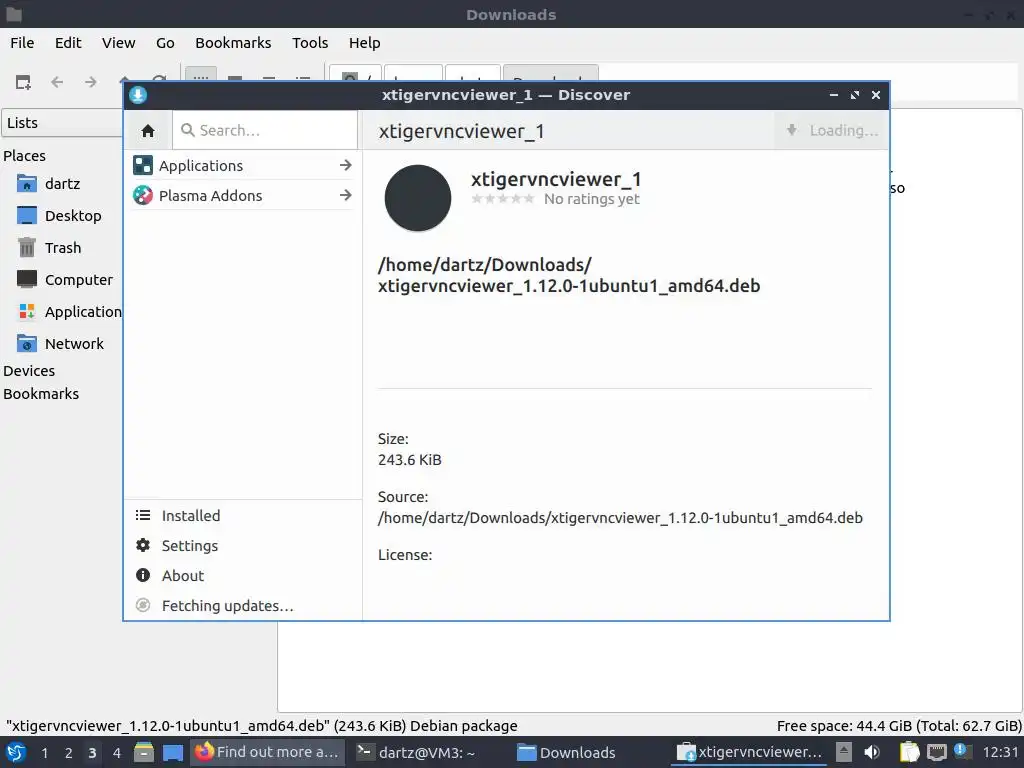Image resolution: width=1024 pixels, height=768 pixels.
Task: Click the Source path text in Discover
Action: [x=620, y=518]
